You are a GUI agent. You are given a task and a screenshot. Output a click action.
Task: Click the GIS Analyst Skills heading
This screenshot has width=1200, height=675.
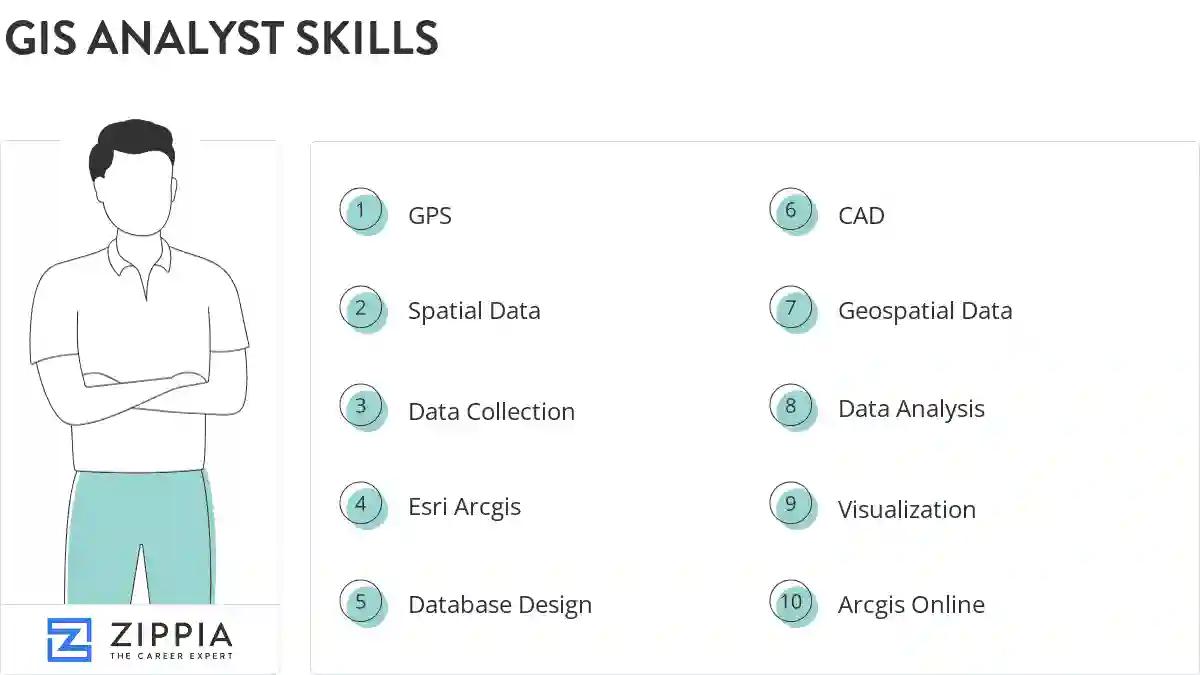221,38
